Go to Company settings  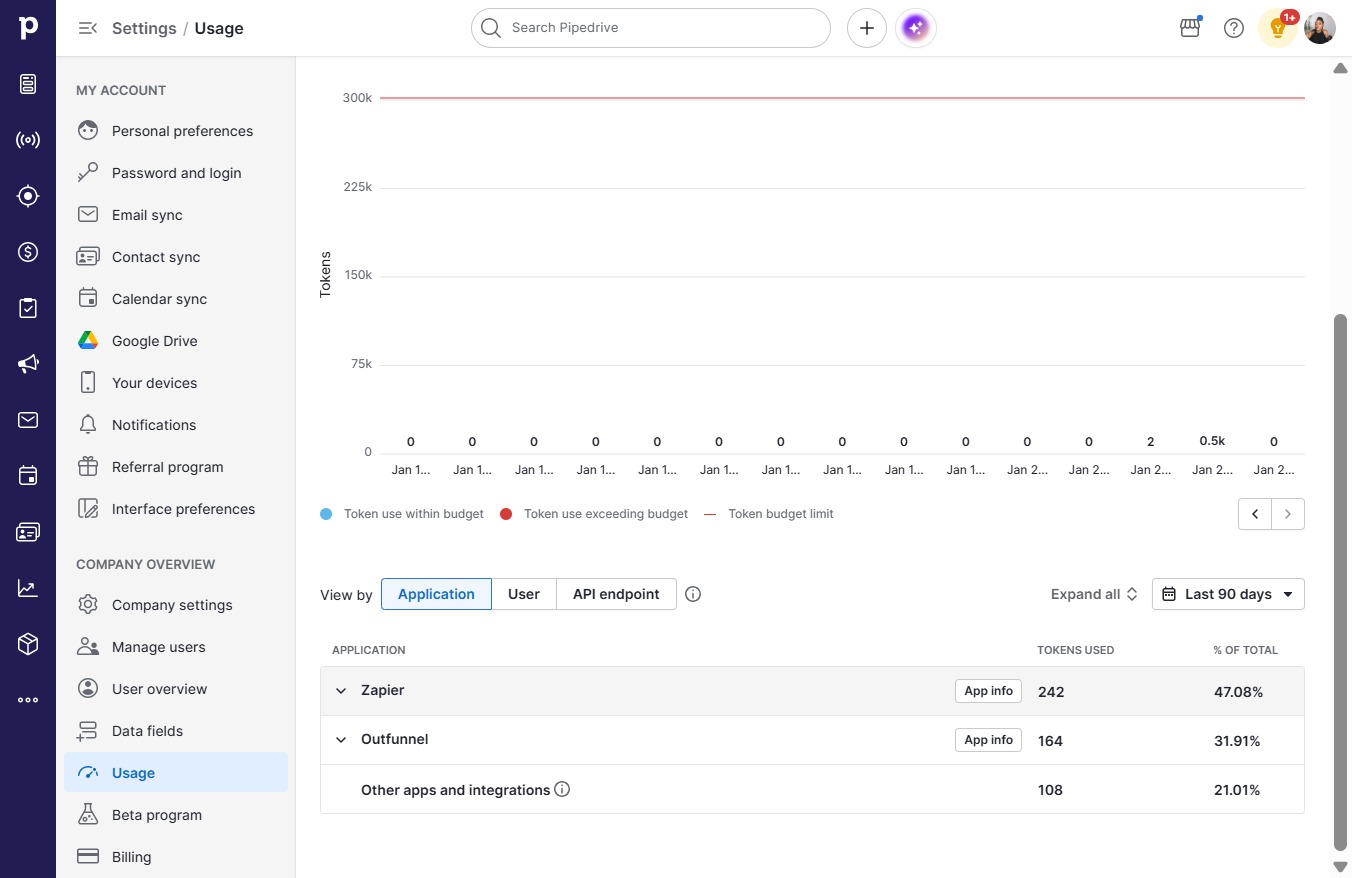[176, 605]
